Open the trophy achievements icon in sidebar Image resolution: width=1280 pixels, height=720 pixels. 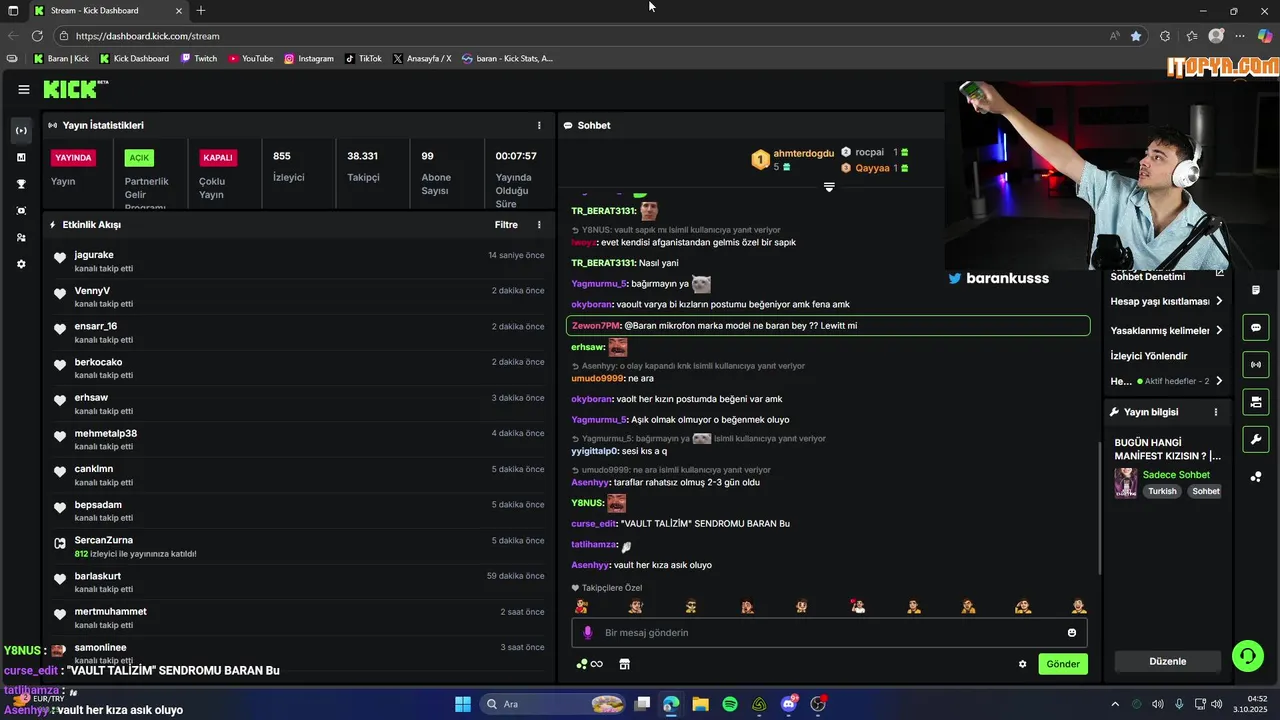21,184
